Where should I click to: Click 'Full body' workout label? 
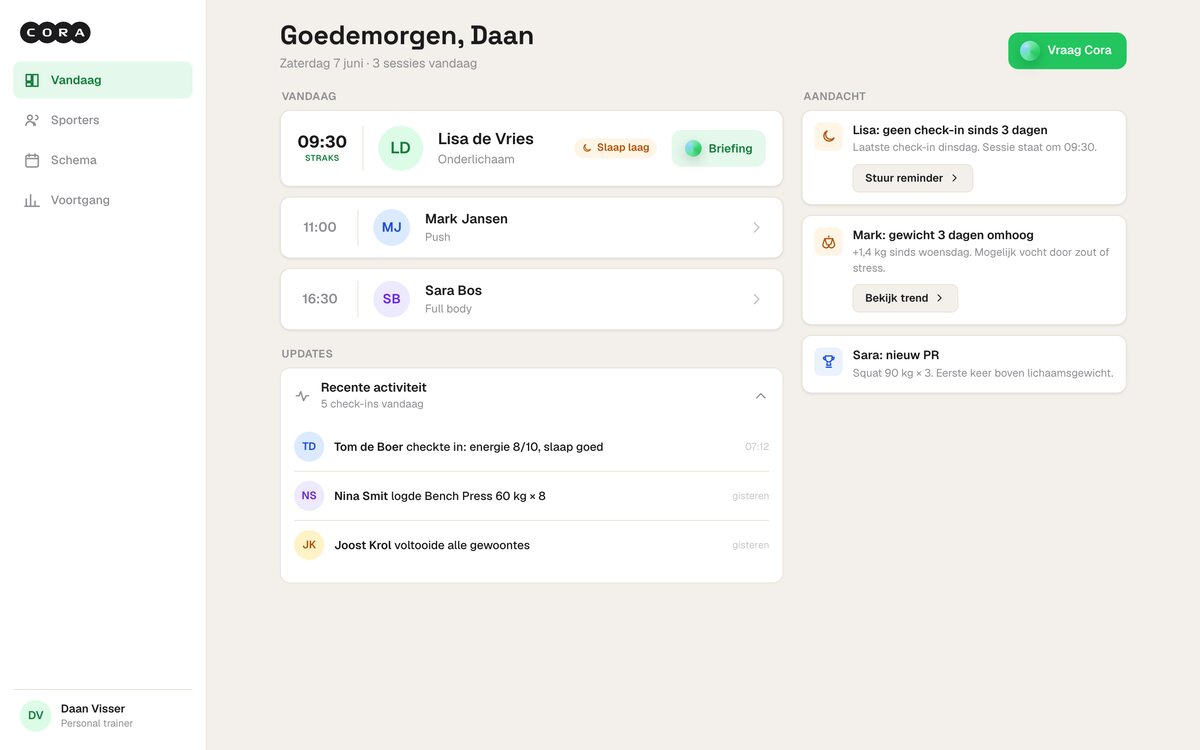click(x=448, y=309)
